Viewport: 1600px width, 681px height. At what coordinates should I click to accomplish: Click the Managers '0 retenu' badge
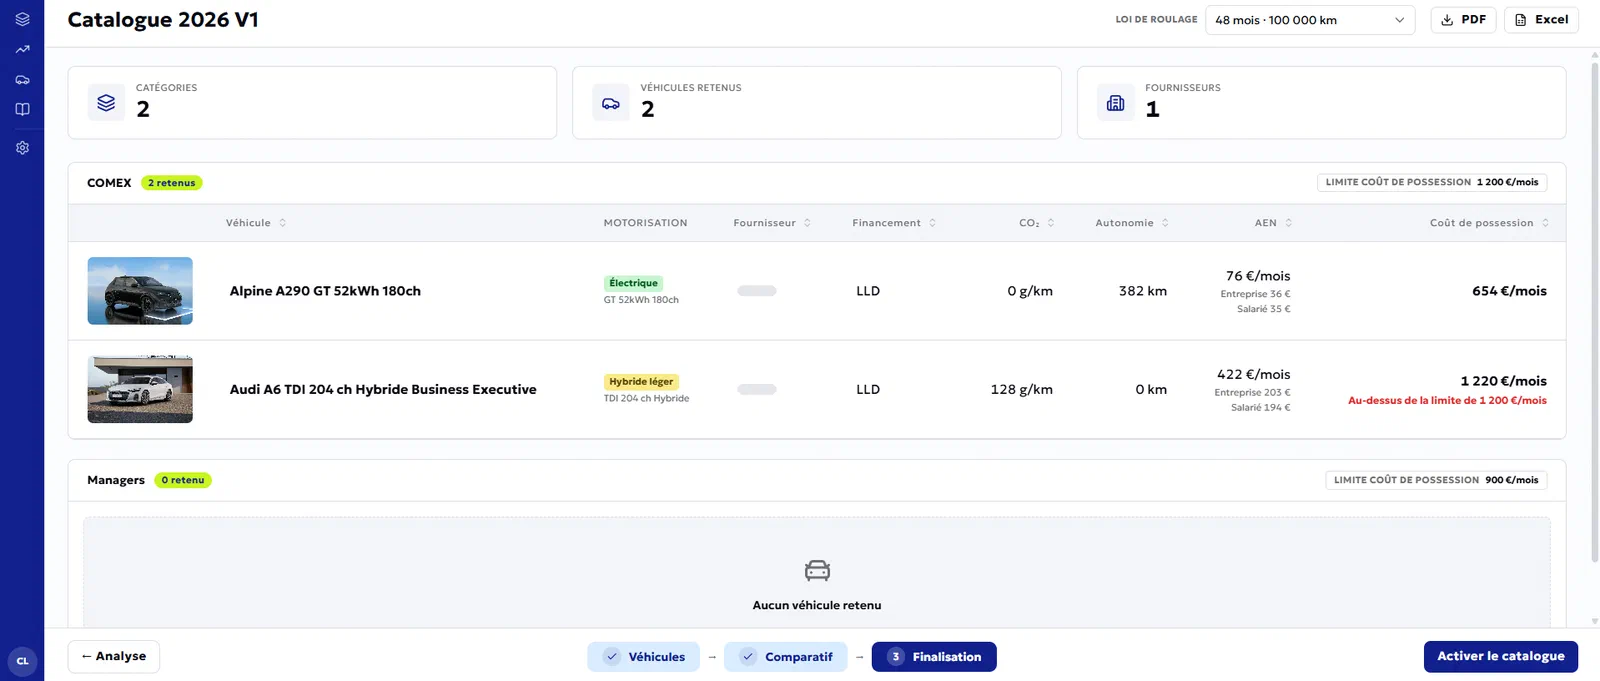[183, 480]
